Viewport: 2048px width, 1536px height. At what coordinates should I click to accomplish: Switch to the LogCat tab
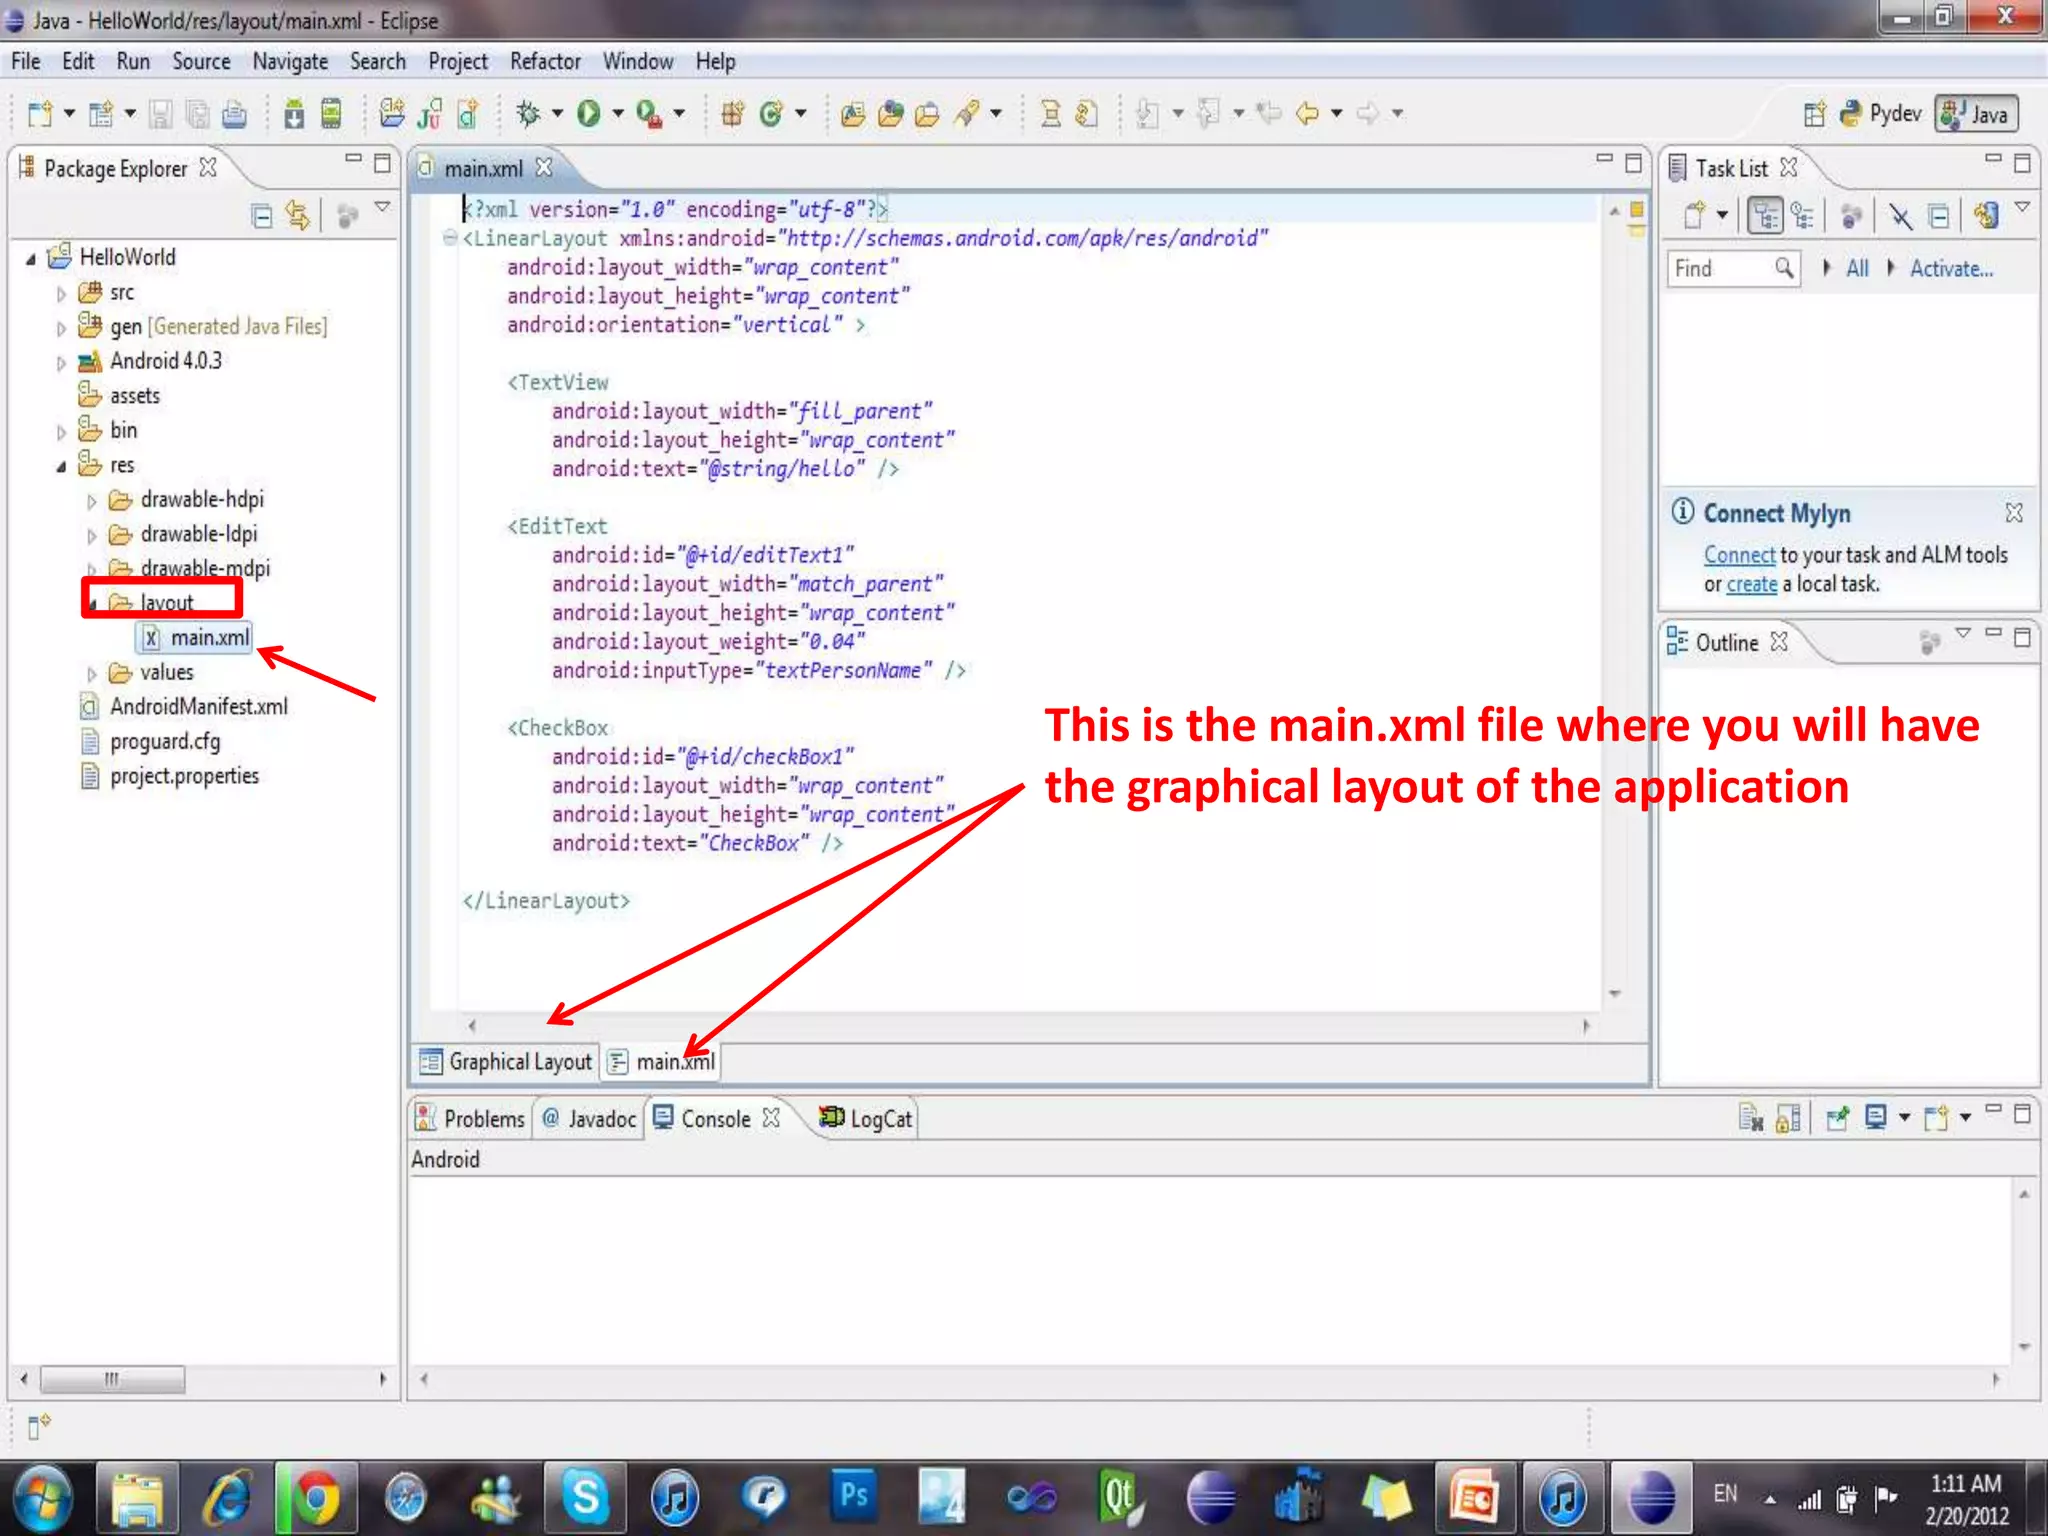866,1119
